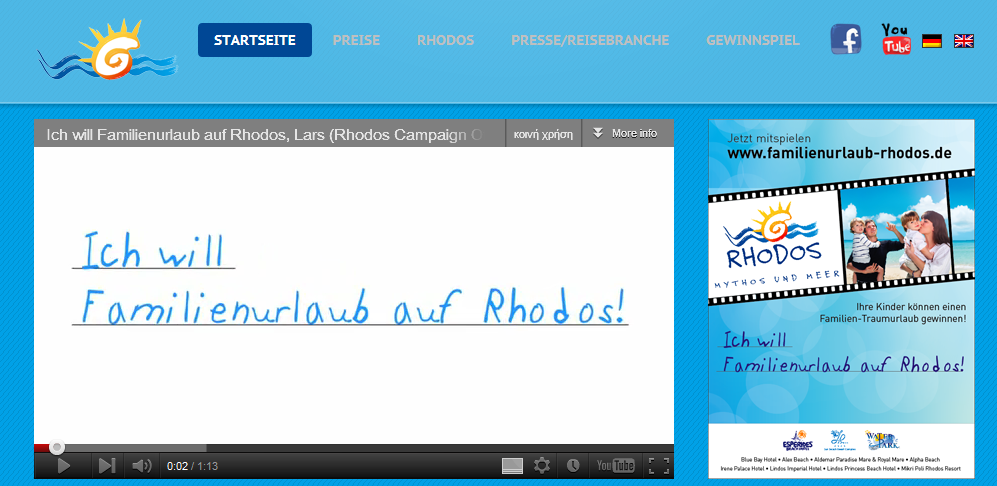997x486 pixels.
Task: Expand More info on the video
Action: (x=625, y=133)
